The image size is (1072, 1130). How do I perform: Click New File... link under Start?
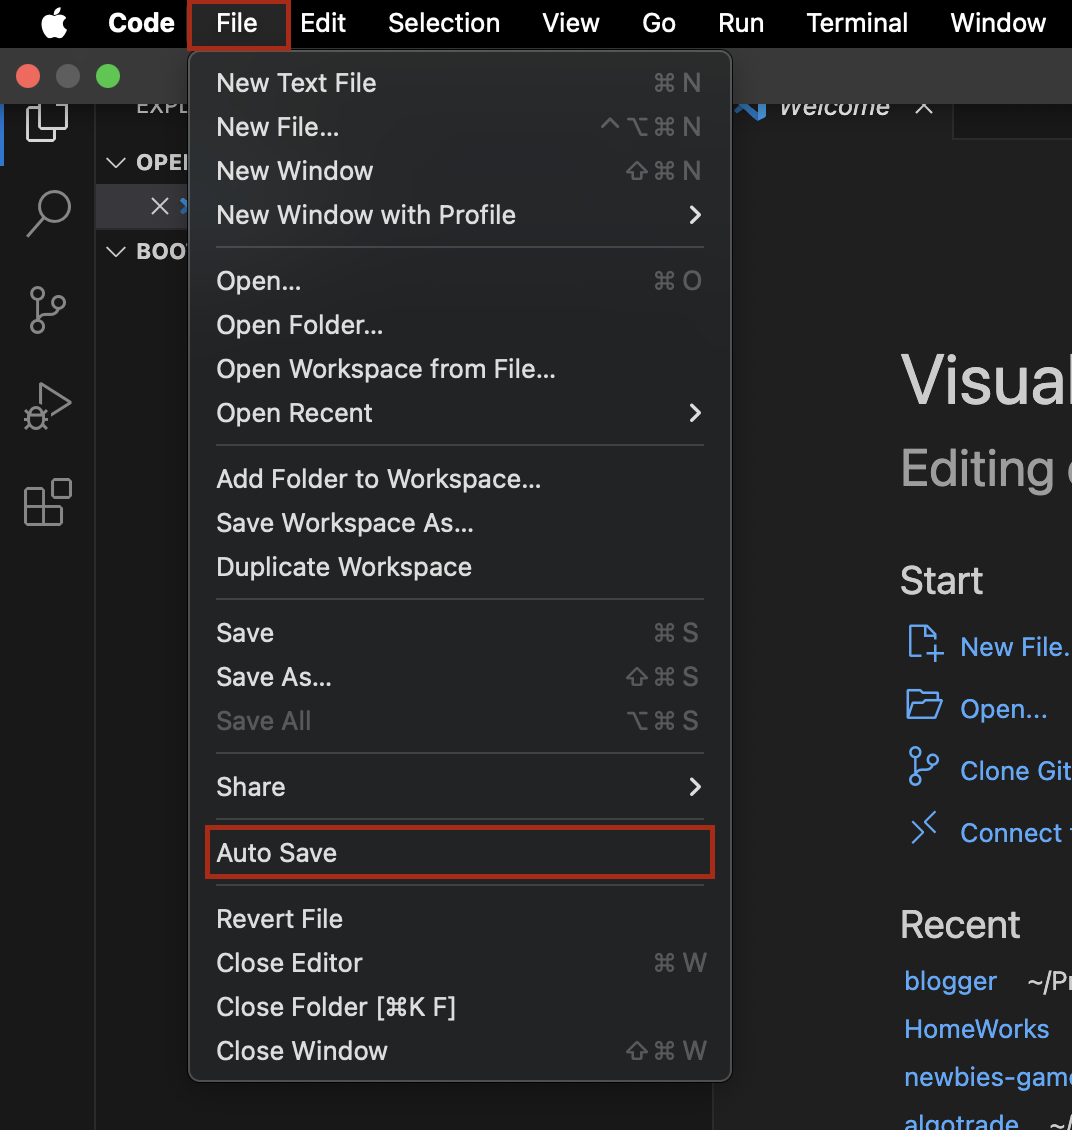[x=1015, y=647]
